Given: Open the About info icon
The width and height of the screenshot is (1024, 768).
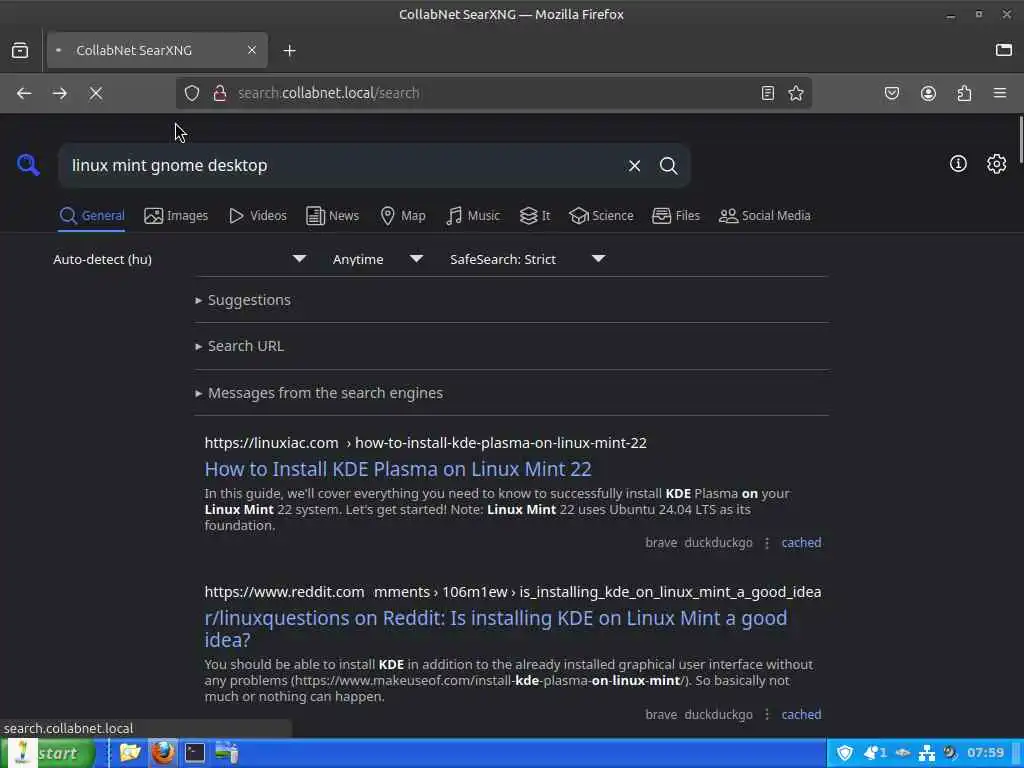Looking at the screenshot, I should (x=958, y=163).
